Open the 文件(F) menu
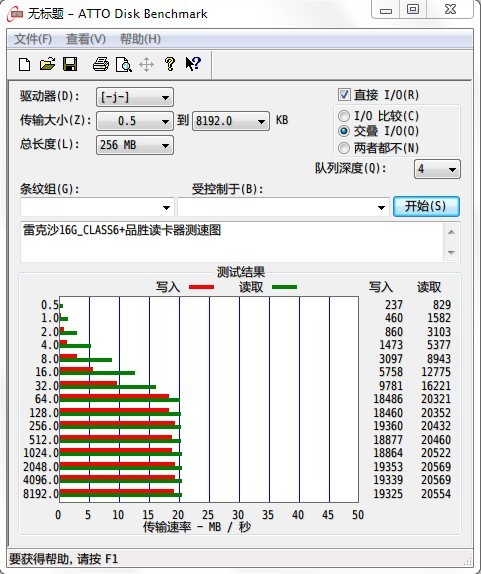 click(x=33, y=39)
